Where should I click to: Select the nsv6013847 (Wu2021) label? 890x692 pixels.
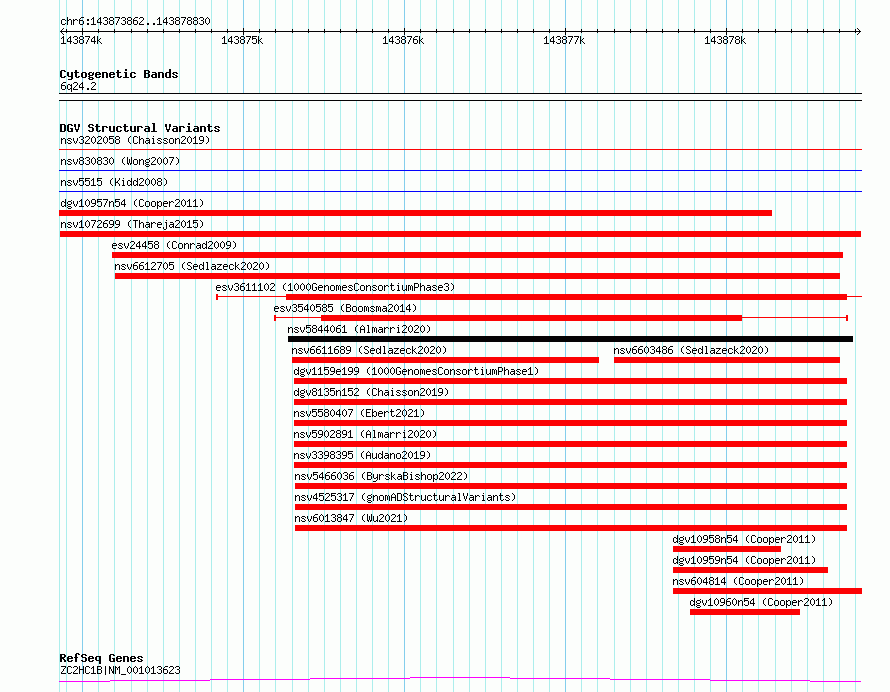[351, 518]
